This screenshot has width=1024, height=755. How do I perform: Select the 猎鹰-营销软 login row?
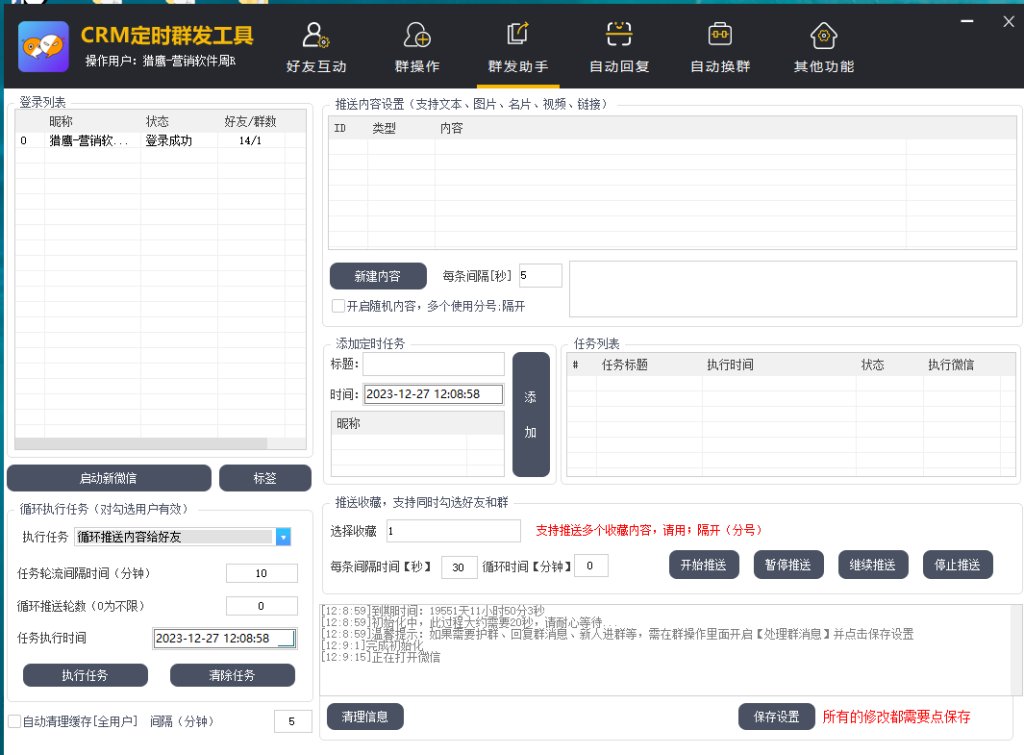coord(88,141)
